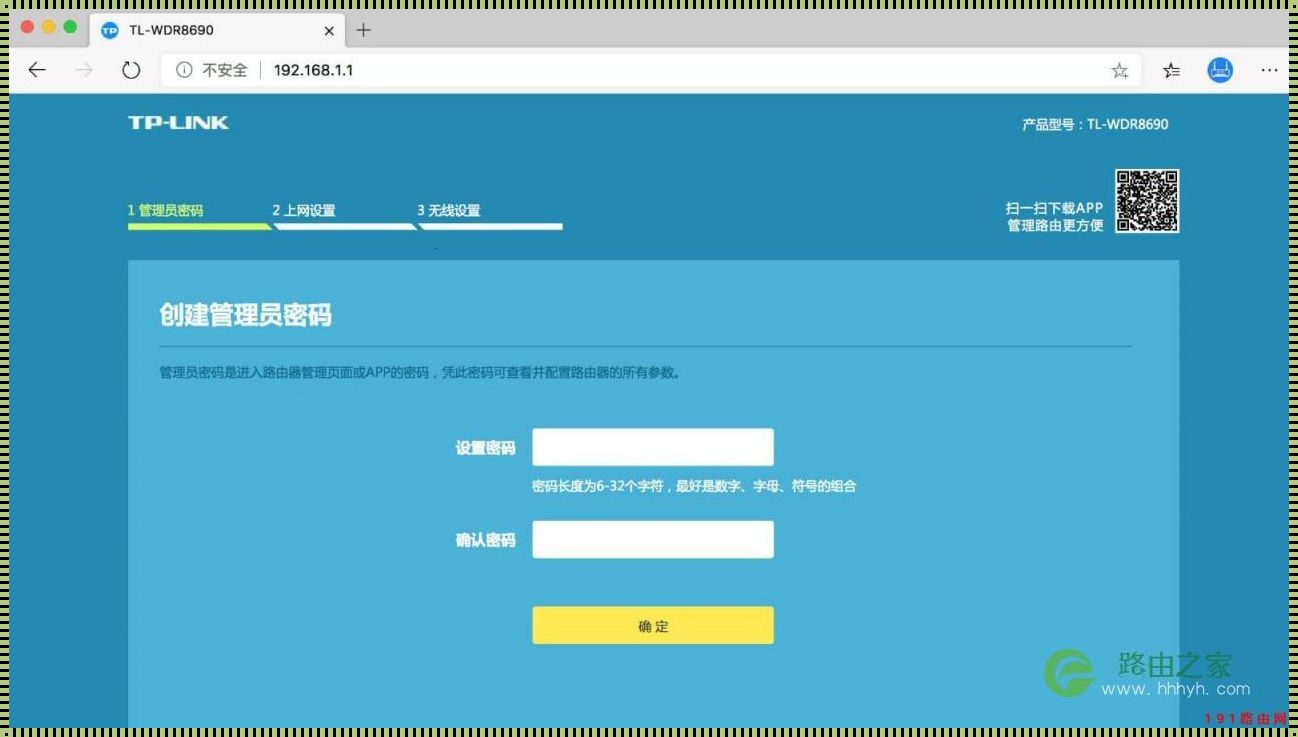The image size is (1298, 737).
Task: Open the browser three-dot menu
Action: pyautogui.click(x=1269, y=70)
